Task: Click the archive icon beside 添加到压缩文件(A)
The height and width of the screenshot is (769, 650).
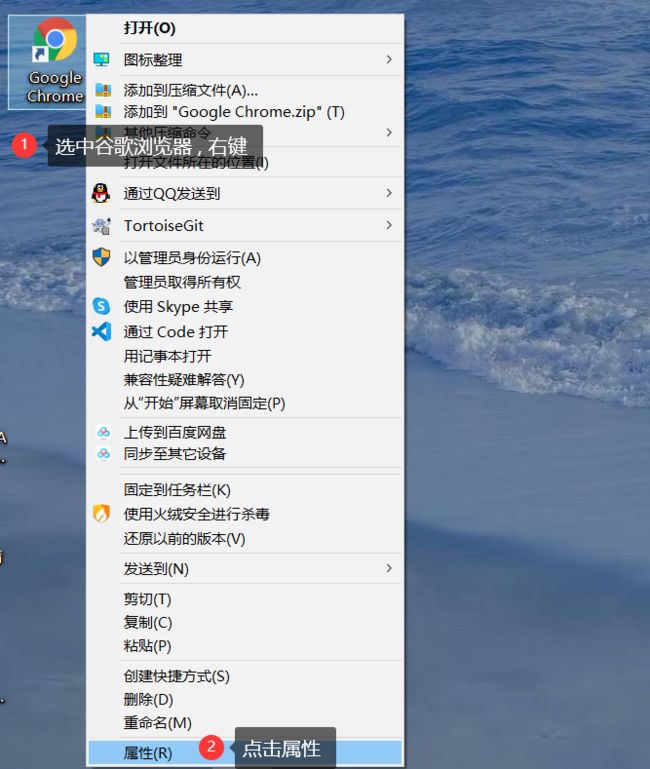Action: [x=103, y=90]
